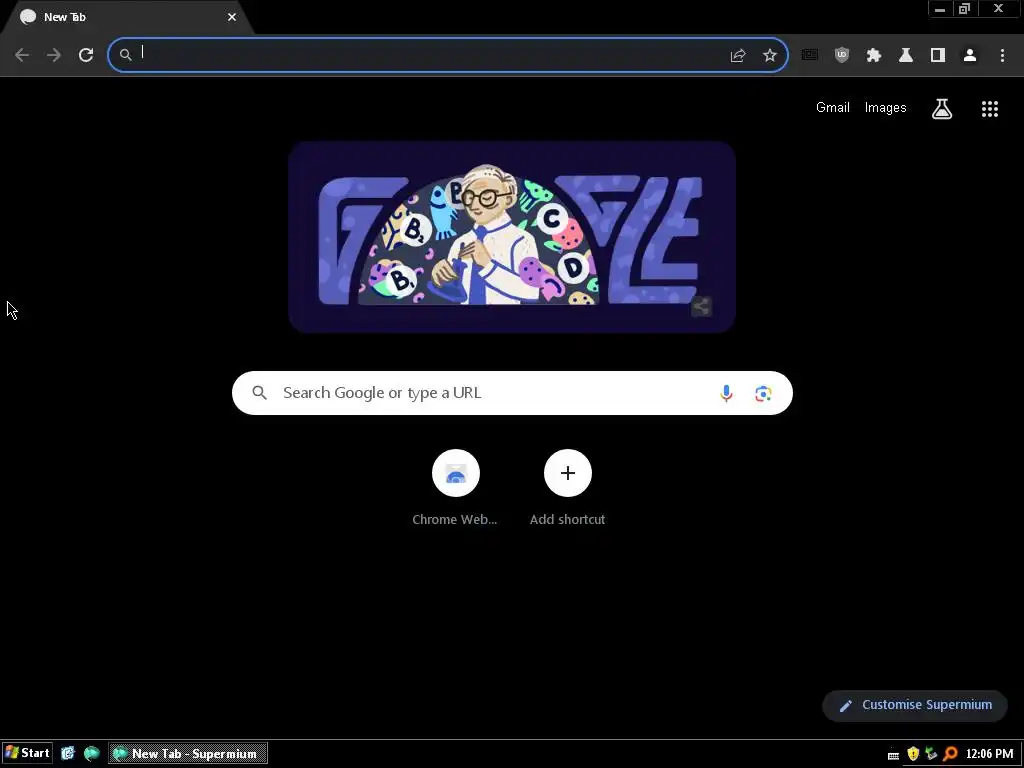Select the New Tab browser tab
This screenshot has width=1024, height=768.
[127, 17]
